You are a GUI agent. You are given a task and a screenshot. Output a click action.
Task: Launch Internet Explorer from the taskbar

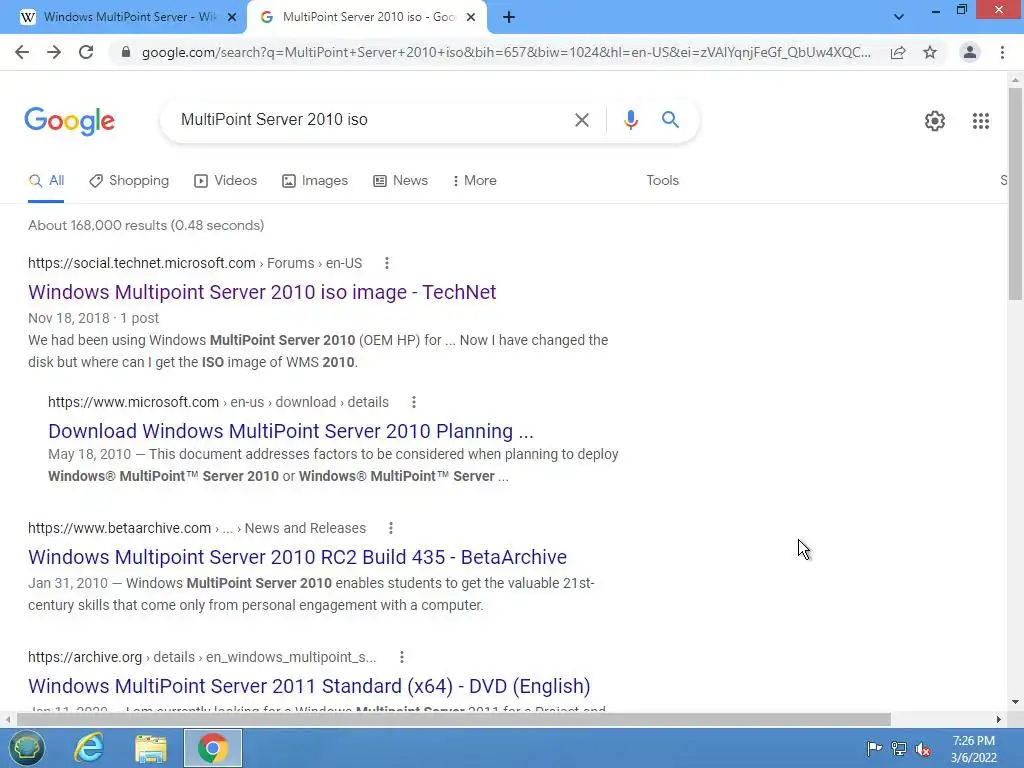(x=89, y=748)
